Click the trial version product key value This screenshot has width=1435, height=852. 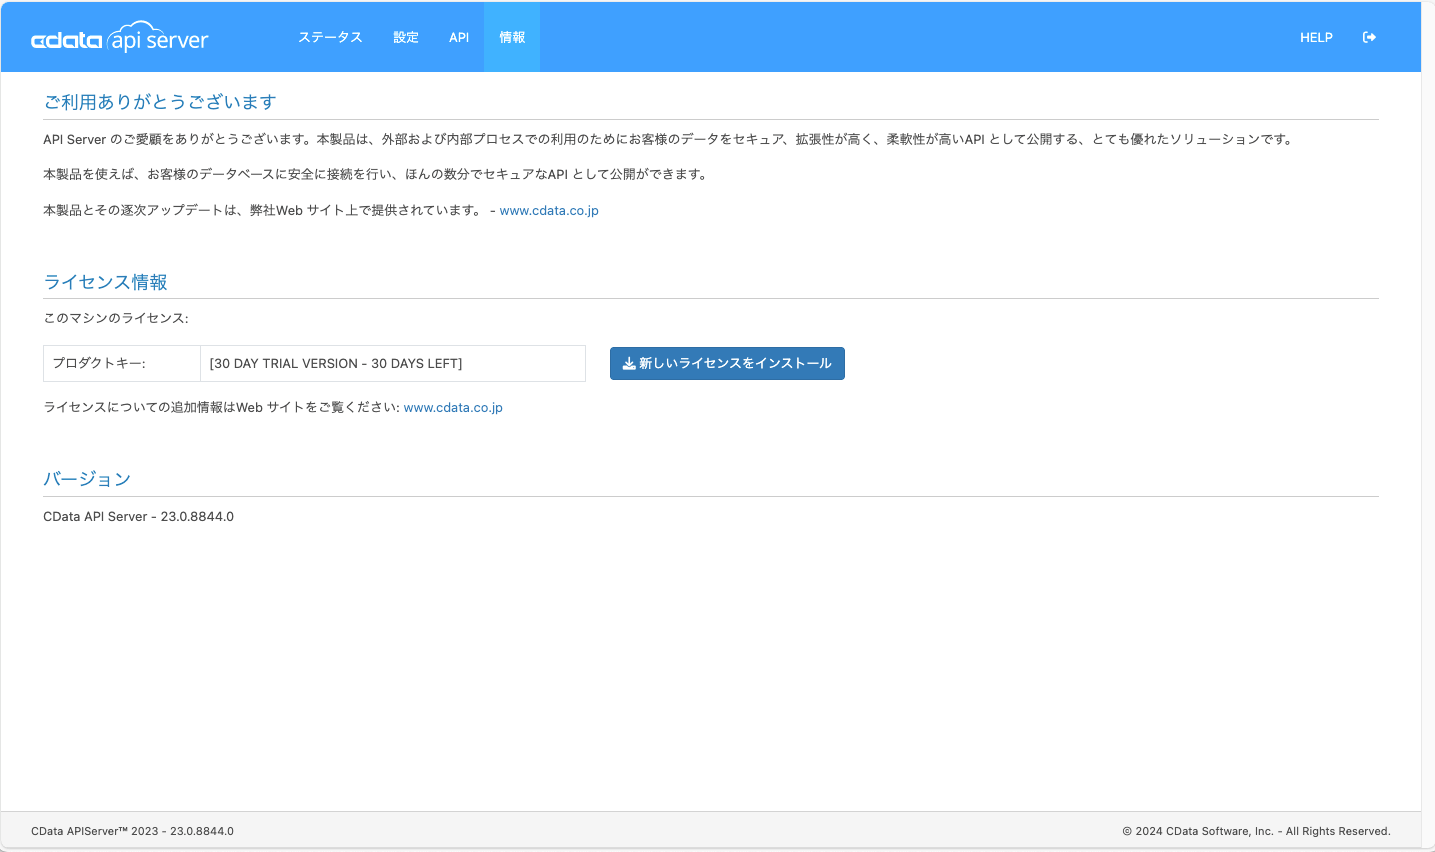pos(336,363)
